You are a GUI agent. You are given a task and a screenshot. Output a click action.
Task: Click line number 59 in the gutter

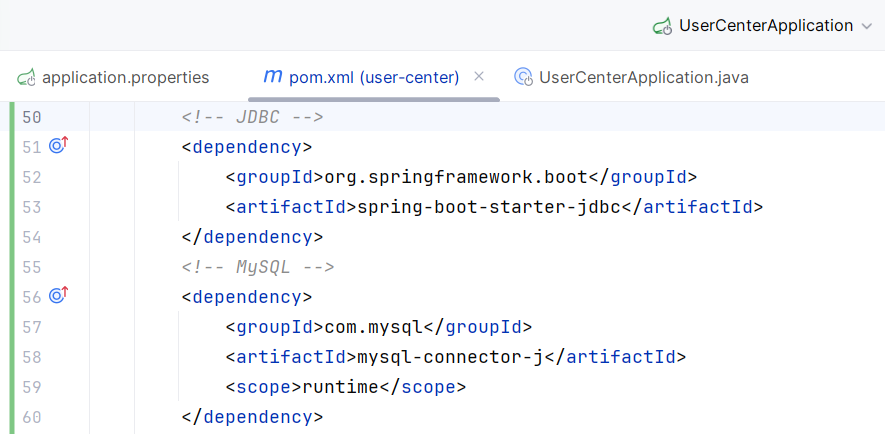pos(31,387)
